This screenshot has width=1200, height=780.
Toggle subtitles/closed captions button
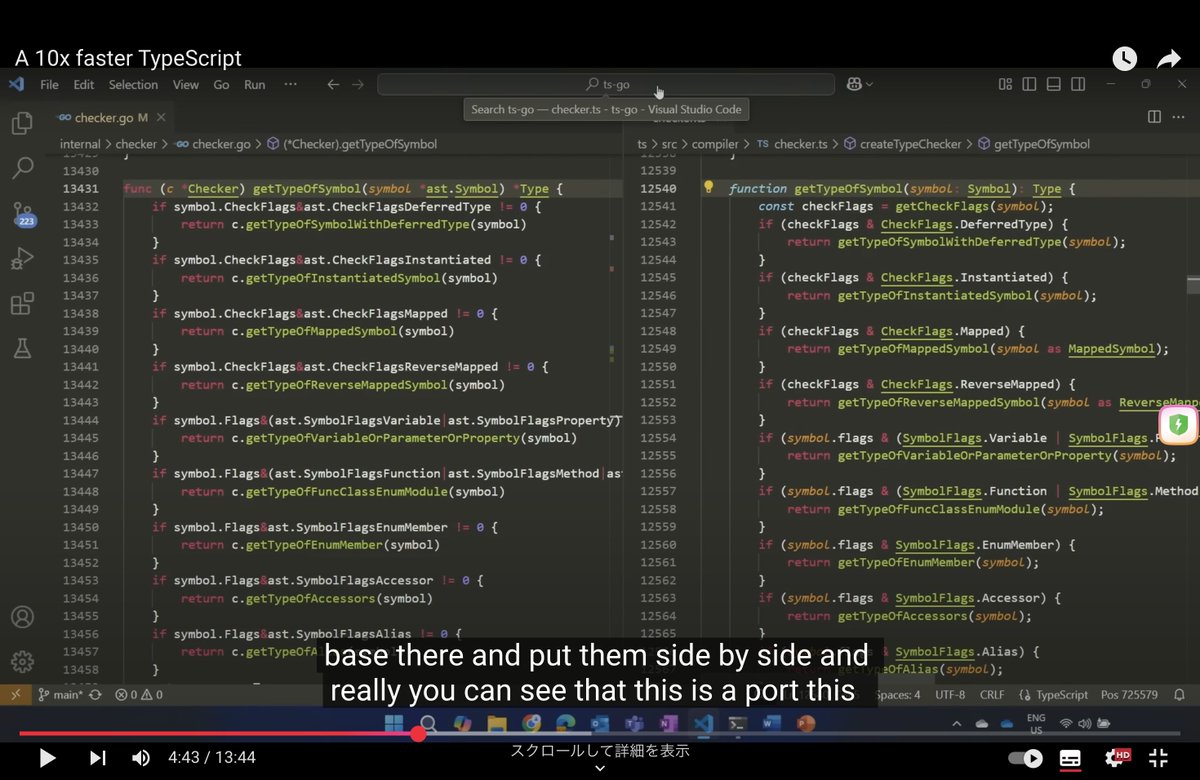[1070, 758]
